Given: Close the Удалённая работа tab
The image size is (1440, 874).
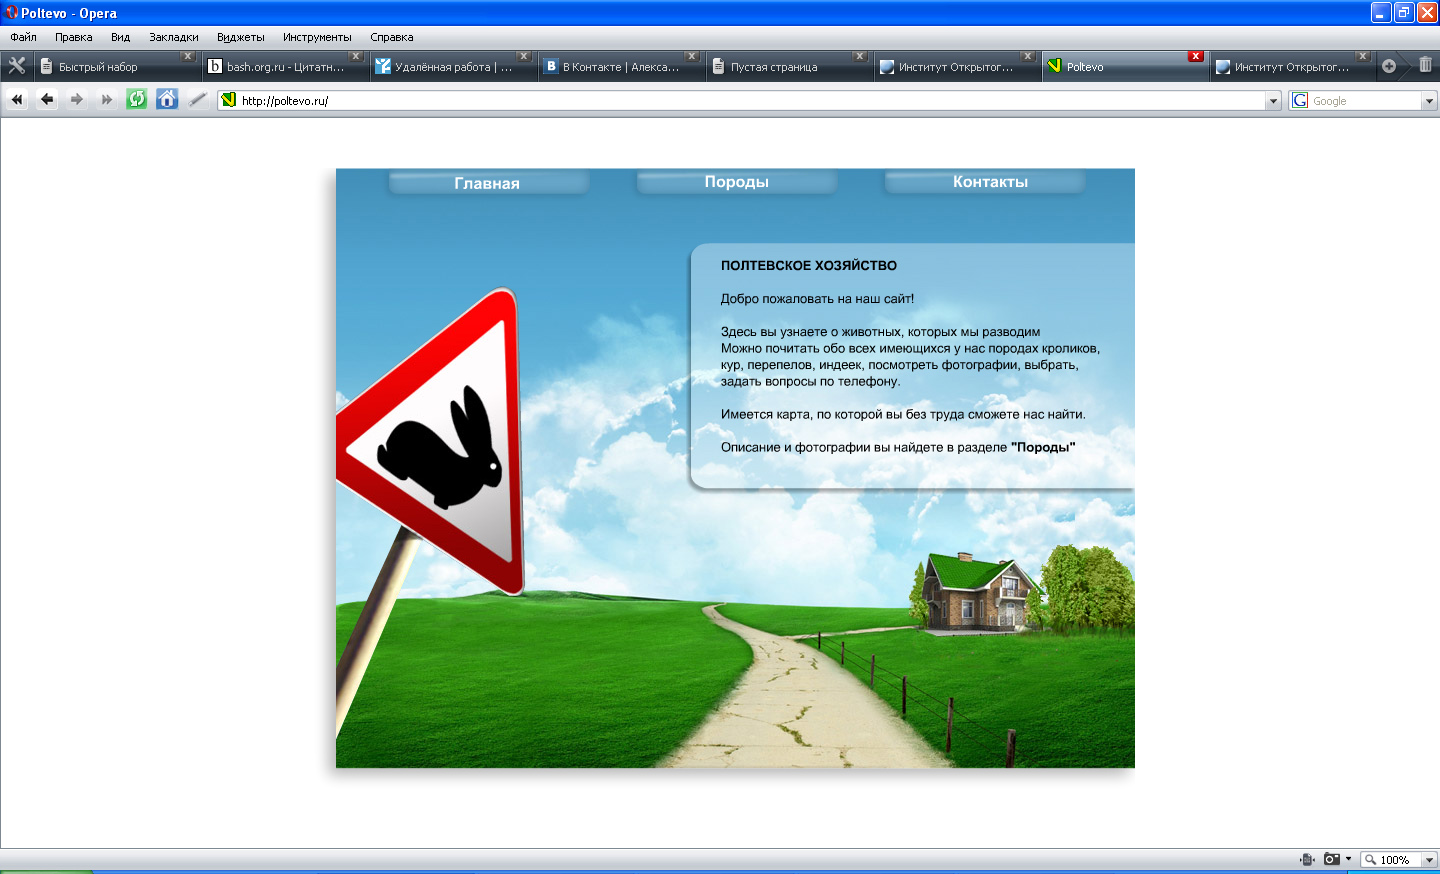Looking at the screenshot, I should tap(523, 56).
